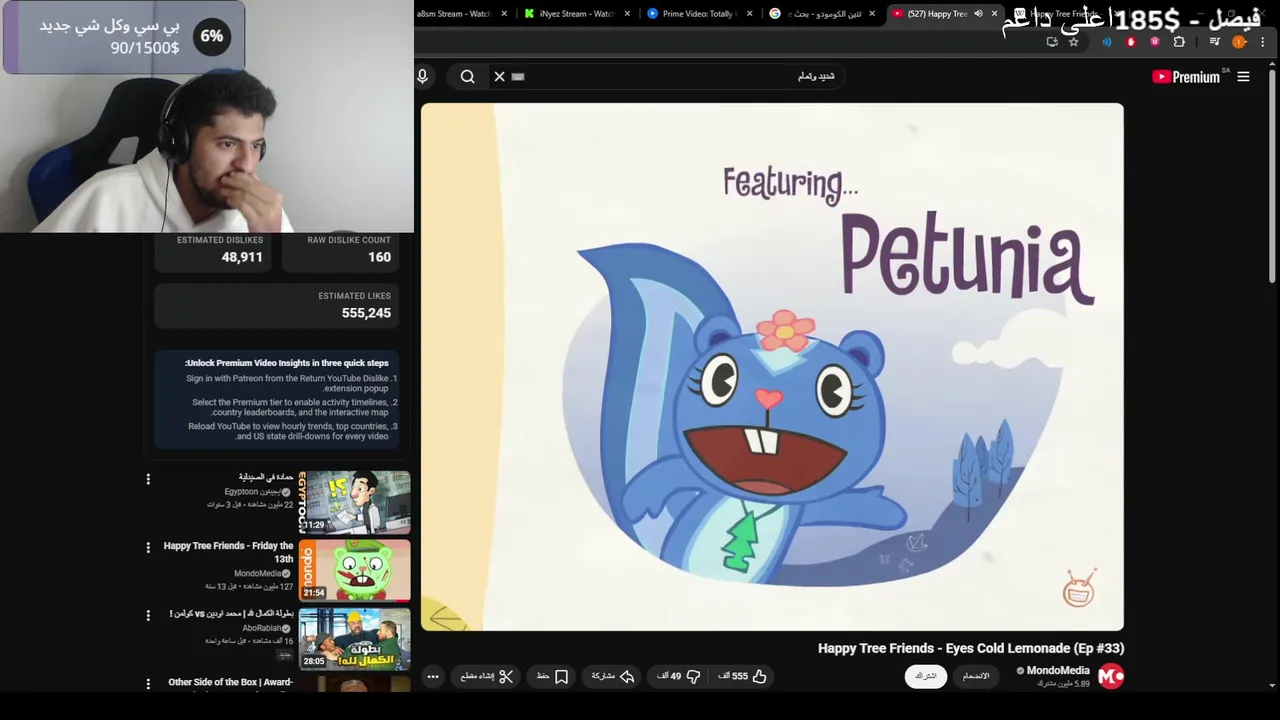Open Happy Tree Friends - Friday the 13th title
The height and width of the screenshot is (720, 1280).
(x=228, y=552)
